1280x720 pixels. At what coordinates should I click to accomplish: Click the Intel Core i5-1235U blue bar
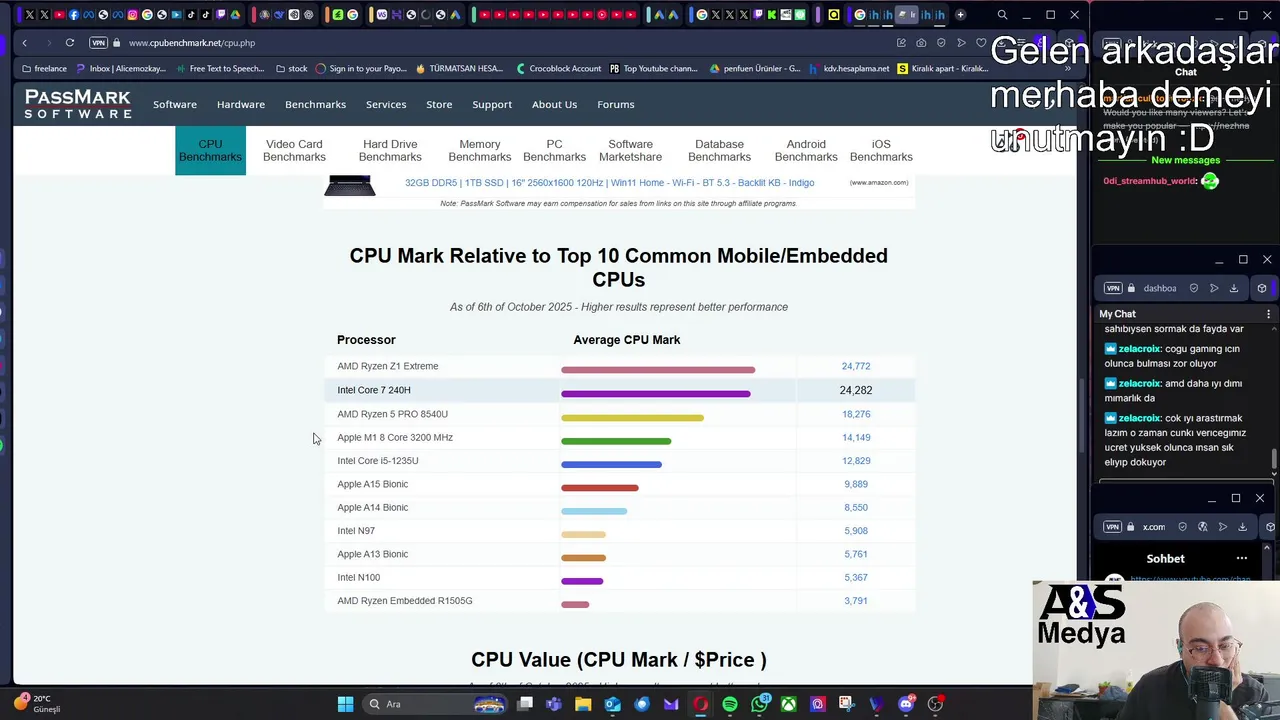pyautogui.click(x=611, y=464)
